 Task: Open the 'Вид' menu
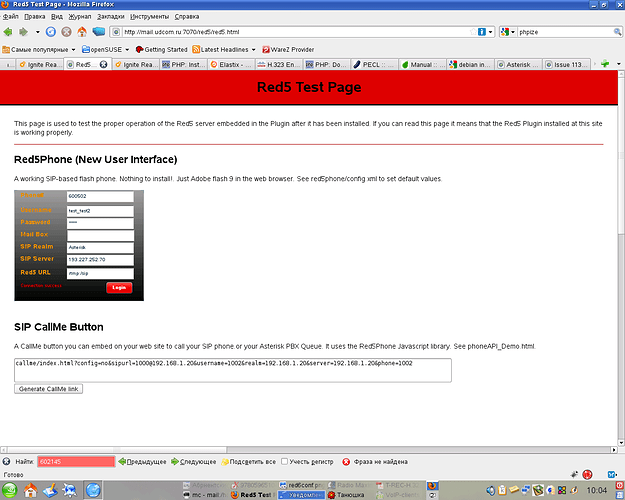click(x=57, y=16)
